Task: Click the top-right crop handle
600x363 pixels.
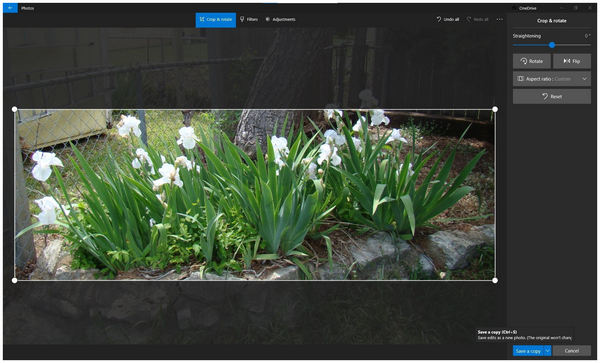Action: pyautogui.click(x=495, y=109)
